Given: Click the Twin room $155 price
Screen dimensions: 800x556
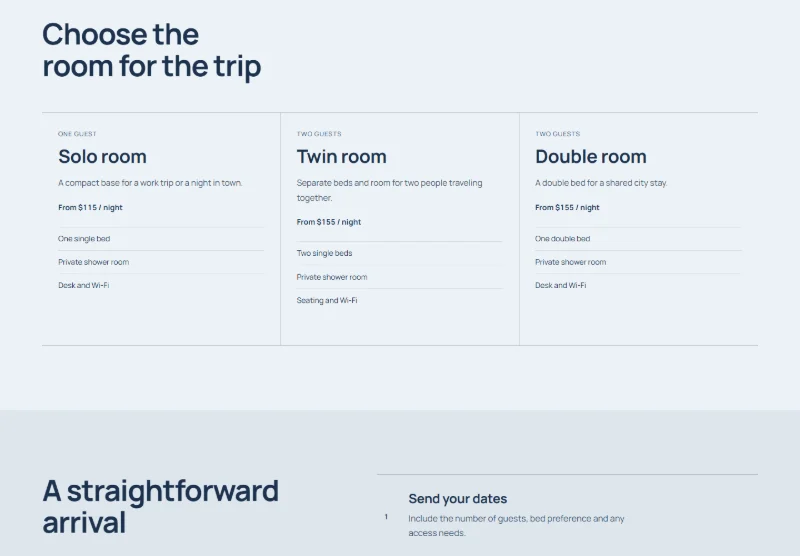Looking at the screenshot, I should pos(329,222).
